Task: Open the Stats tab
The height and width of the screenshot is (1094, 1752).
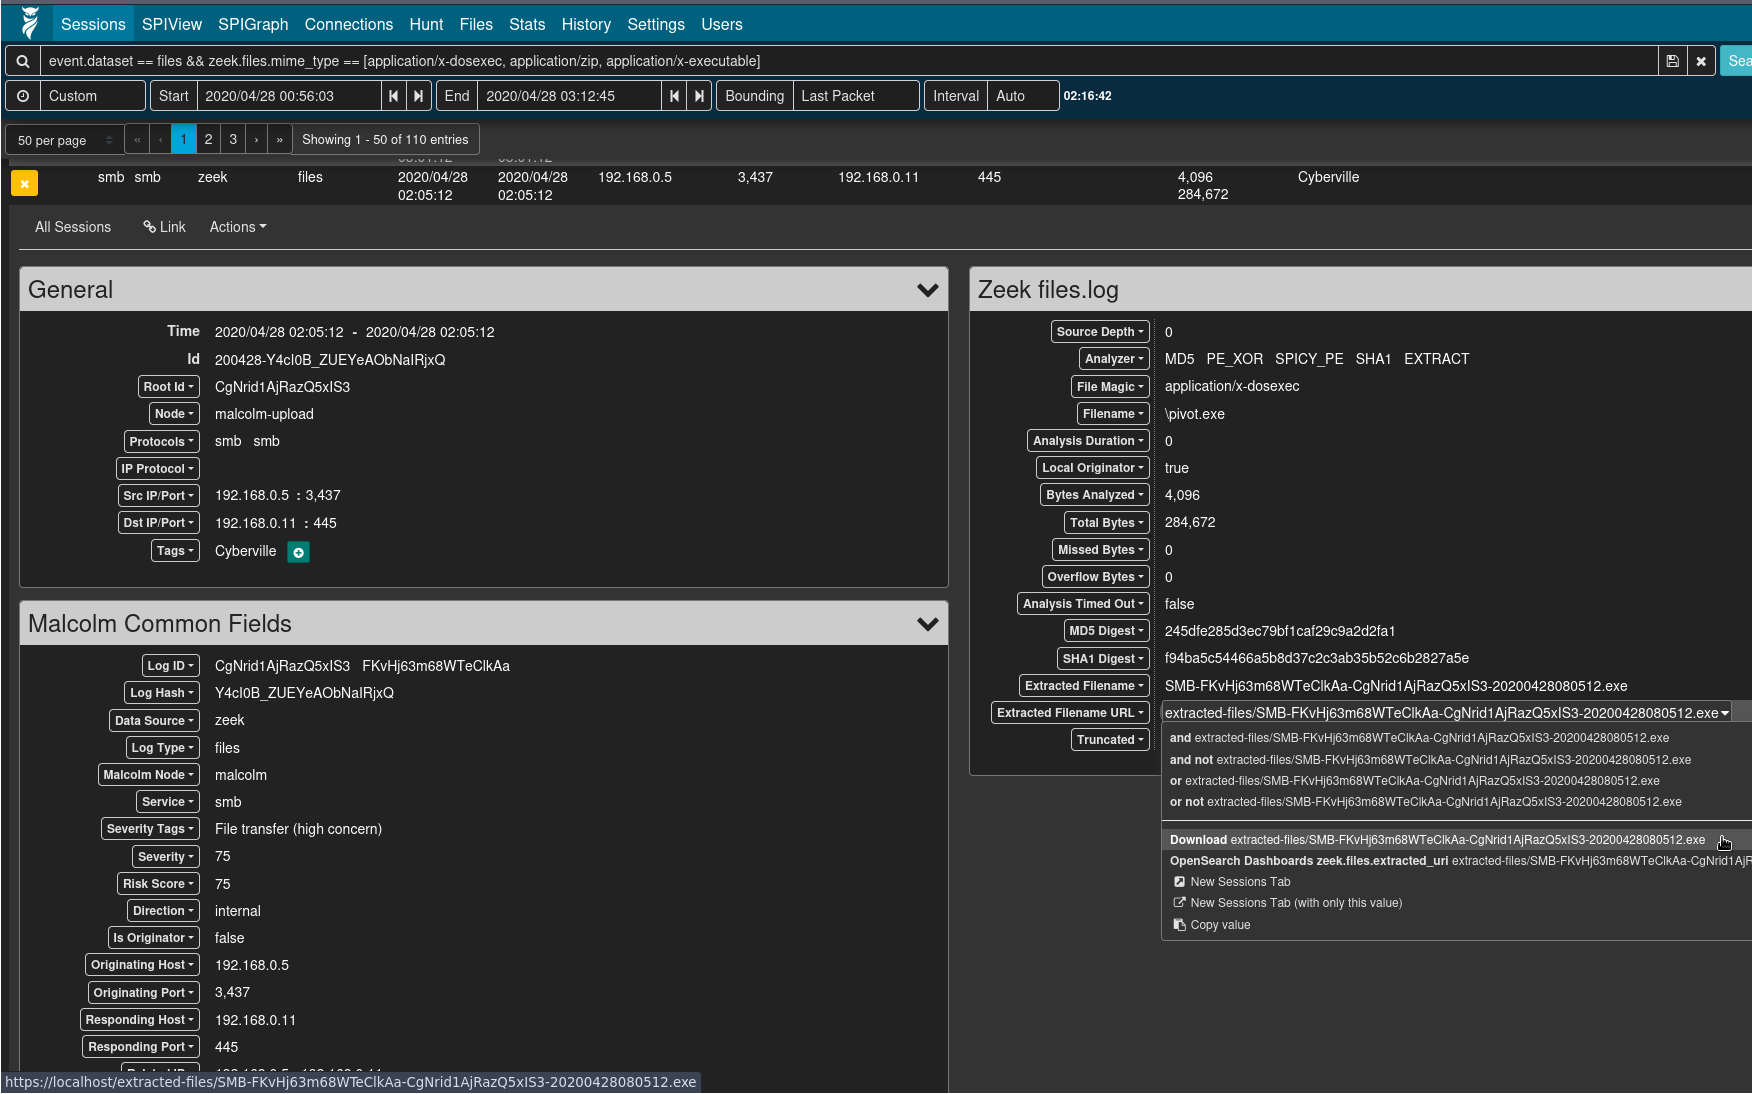Action: point(527,24)
